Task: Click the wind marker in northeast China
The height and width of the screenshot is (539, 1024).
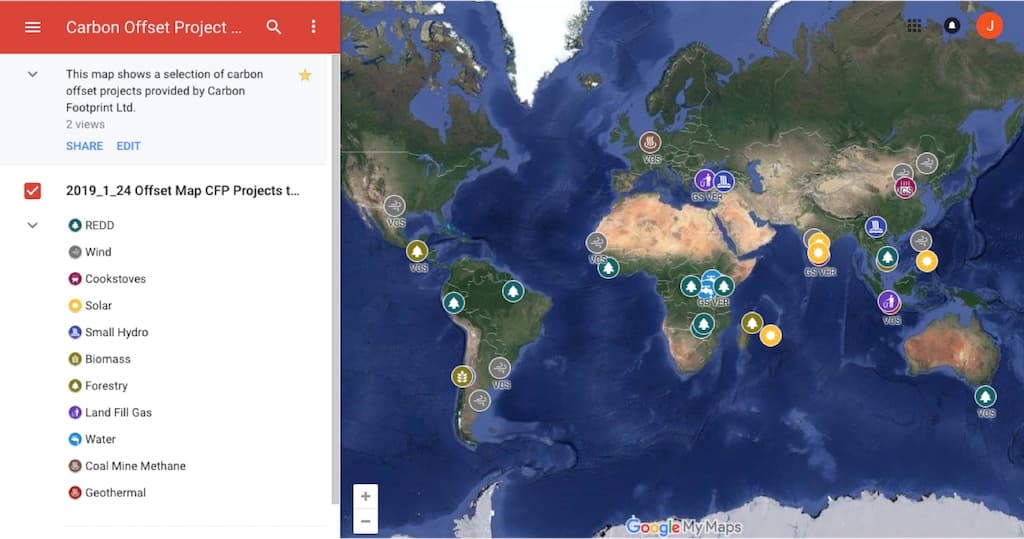Action: tap(927, 163)
